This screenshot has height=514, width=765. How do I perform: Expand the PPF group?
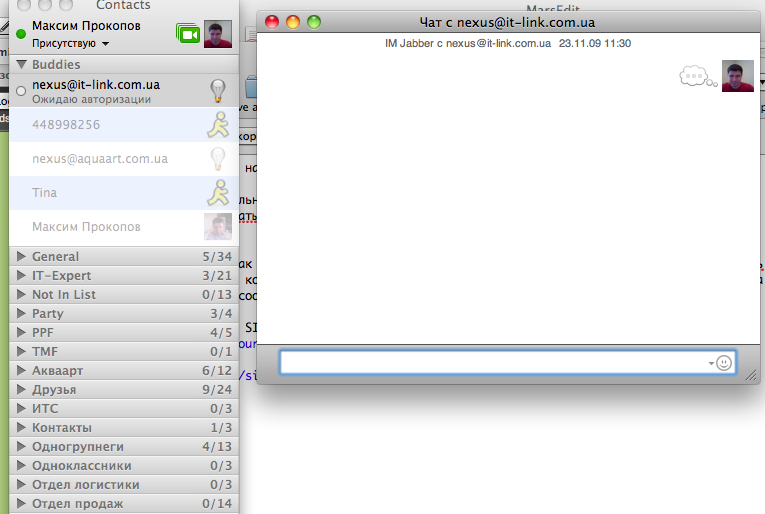tap(21, 332)
